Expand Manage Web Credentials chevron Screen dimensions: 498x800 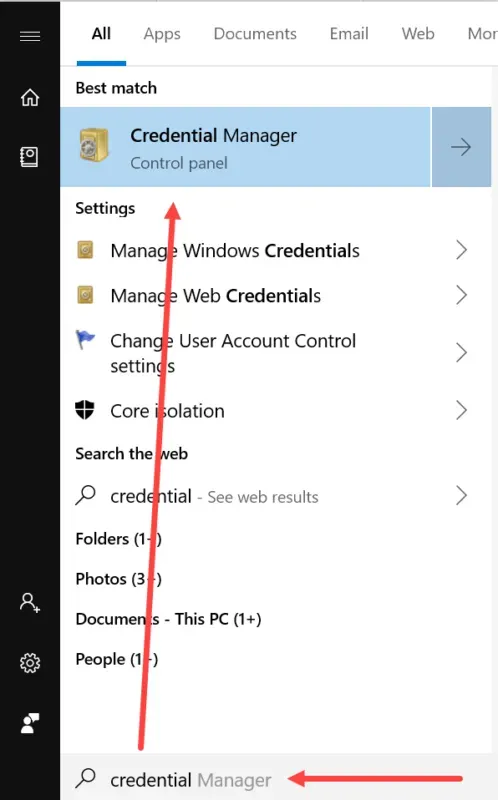click(461, 295)
